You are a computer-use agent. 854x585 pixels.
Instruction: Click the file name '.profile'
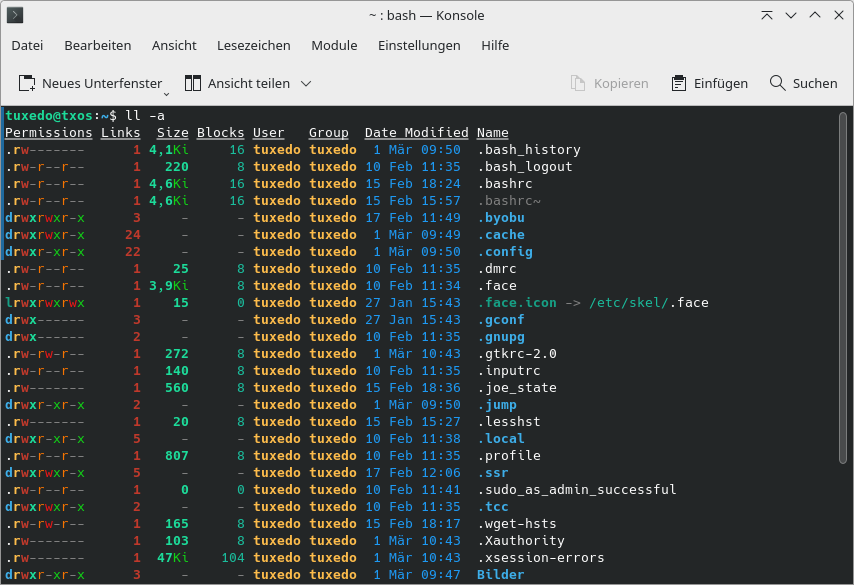point(509,456)
